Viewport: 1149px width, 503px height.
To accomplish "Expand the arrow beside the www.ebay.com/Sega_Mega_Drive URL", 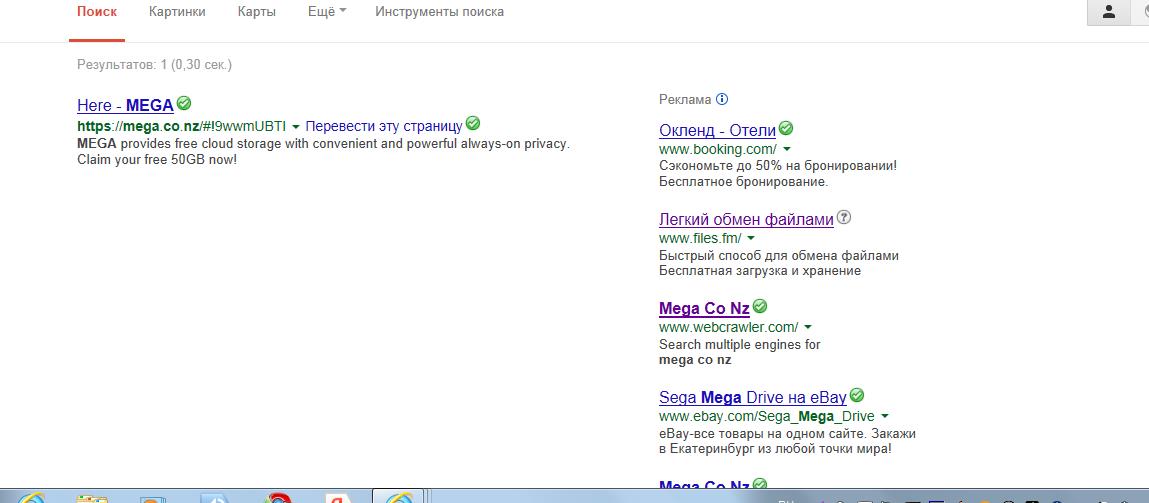I will [x=885, y=417].
